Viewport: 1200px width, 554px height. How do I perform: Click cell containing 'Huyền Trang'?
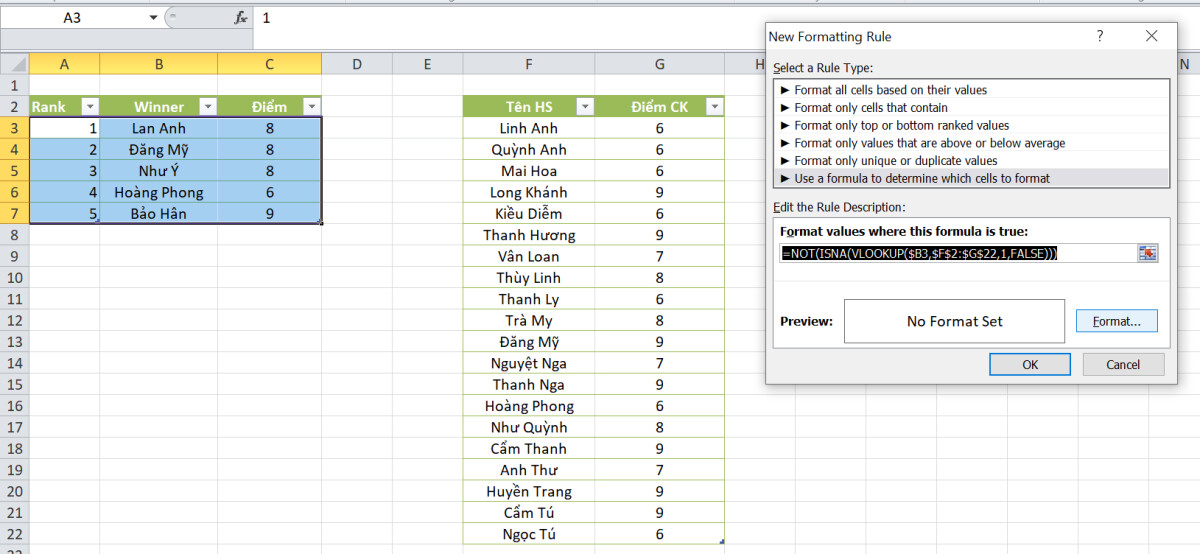(528, 491)
